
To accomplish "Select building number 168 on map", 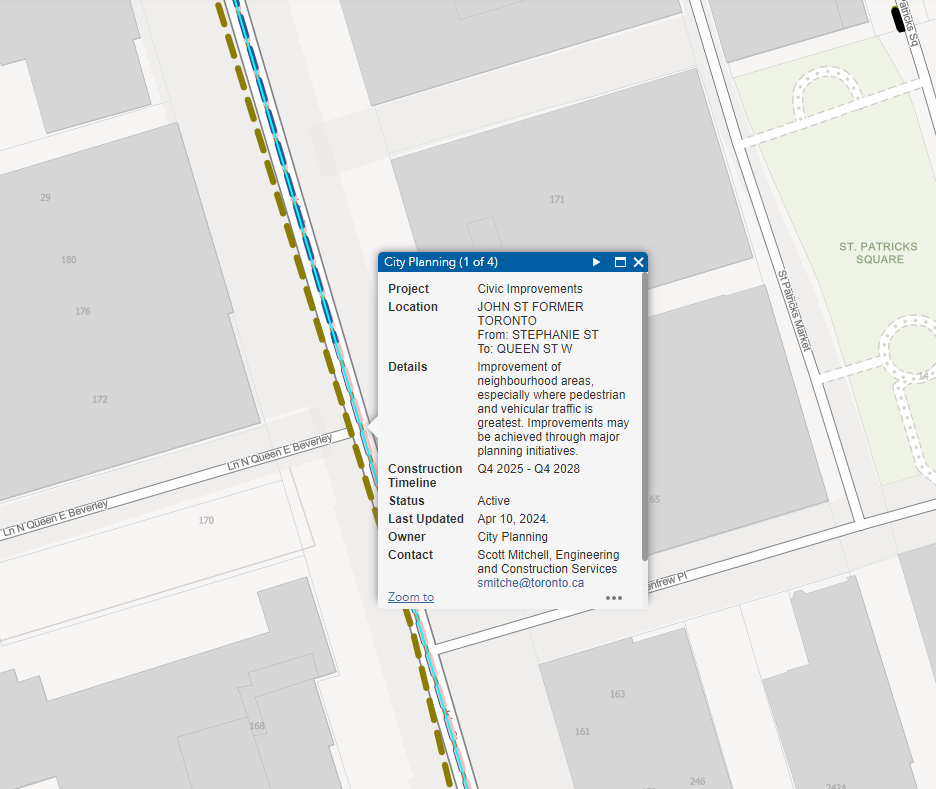I will pyautogui.click(x=257, y=726).
